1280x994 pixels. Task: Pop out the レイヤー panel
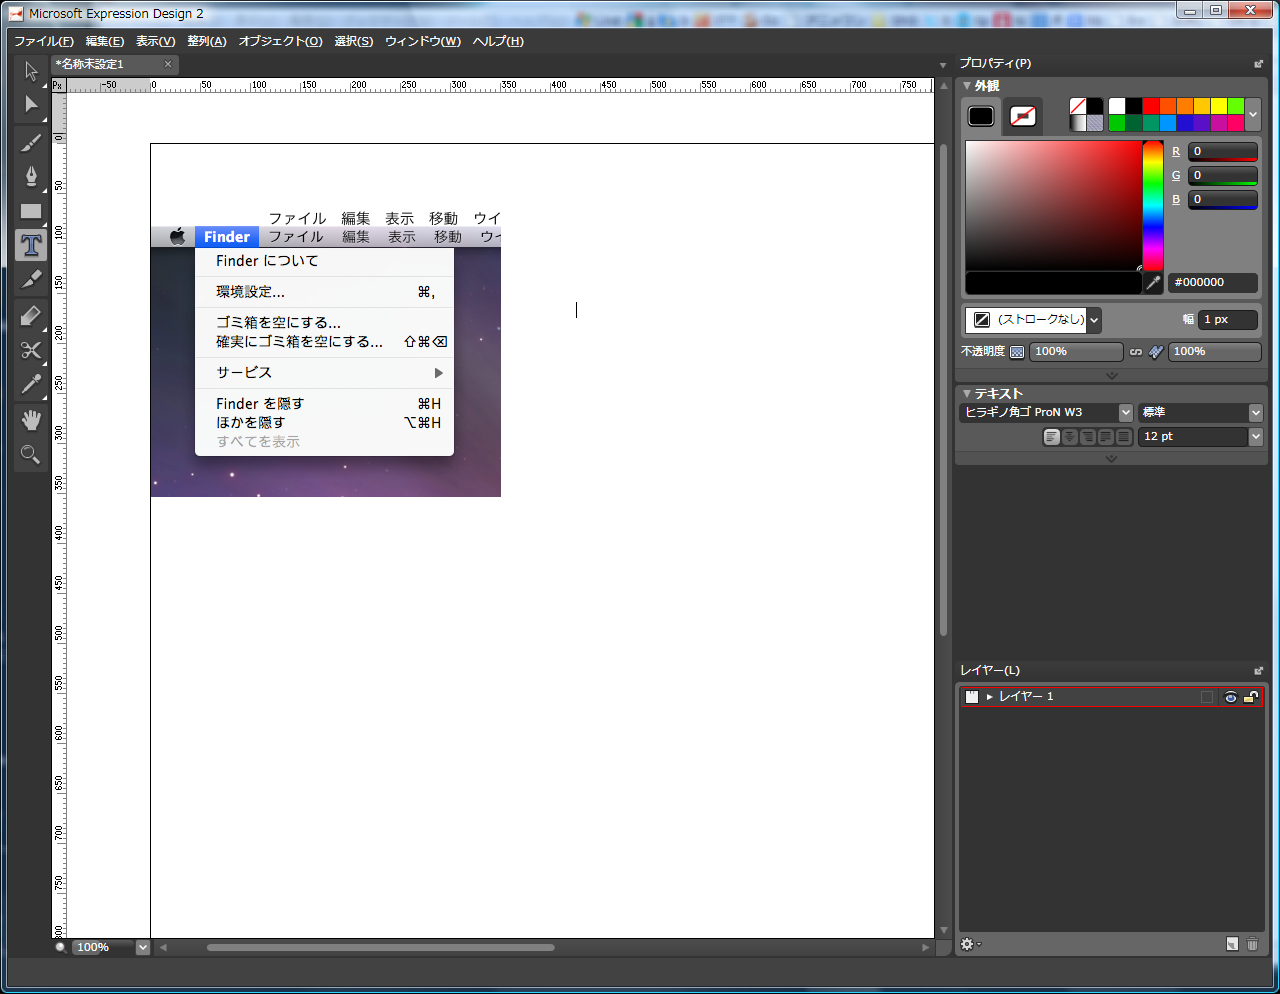(x=1258, y=671)
